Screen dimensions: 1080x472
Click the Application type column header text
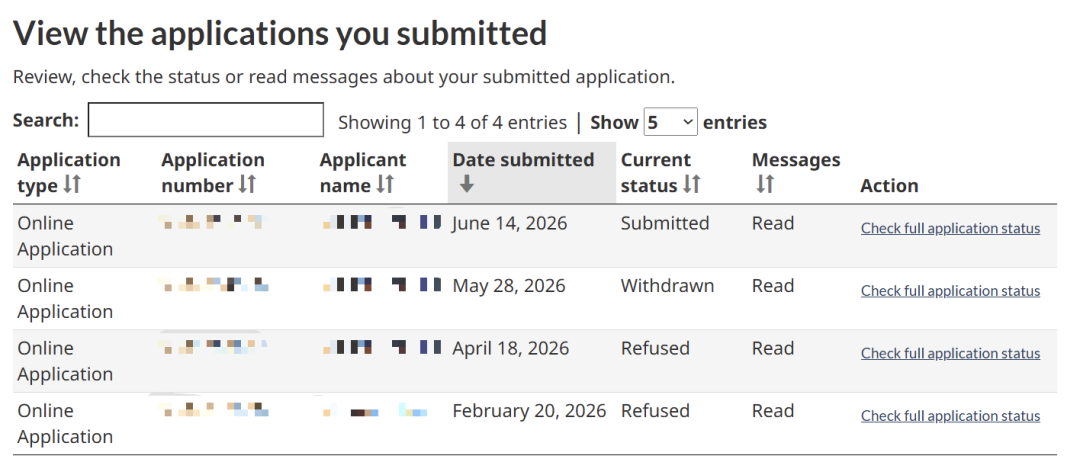(x=69, y=172)
